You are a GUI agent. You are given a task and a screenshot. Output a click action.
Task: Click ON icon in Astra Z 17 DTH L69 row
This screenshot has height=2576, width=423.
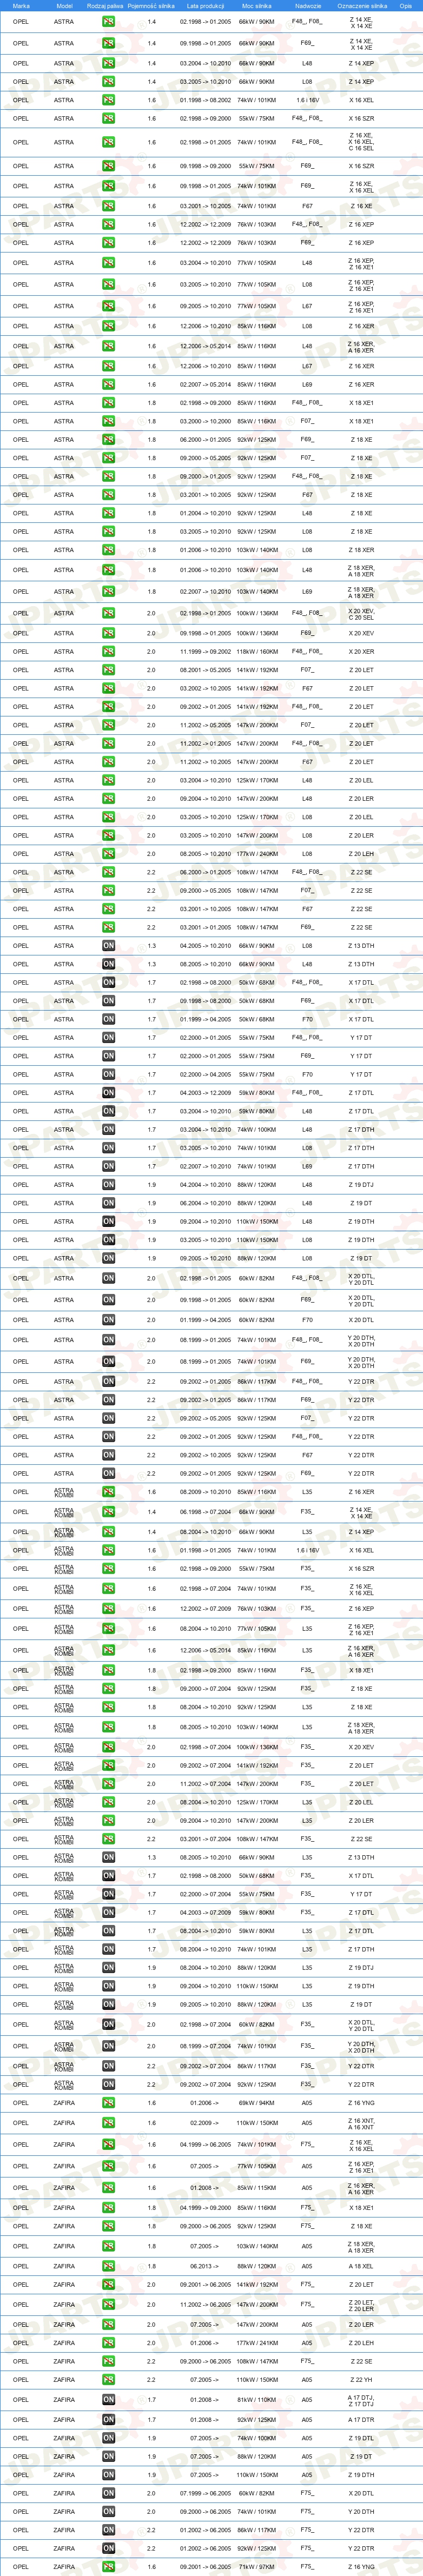click(x=108, y=1166)
